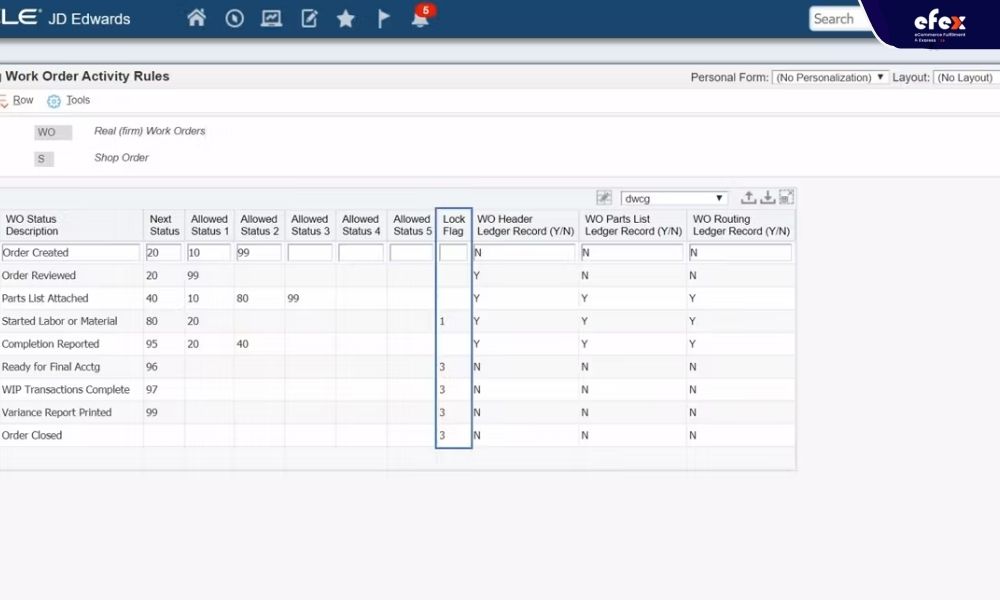Click WO Routing Ledger field in Order Created row
This screenshot has width=1000, height=600.
(x=740, y=252)
